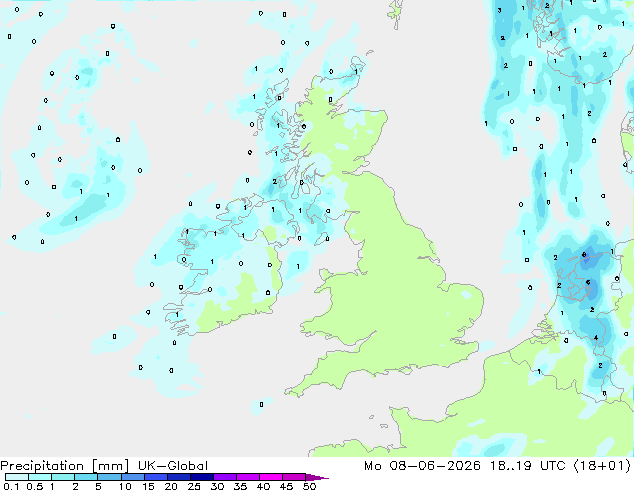Click the 45–50 mm legend color swatch
This screenshot has width=634, height=490.
point(294,477)
